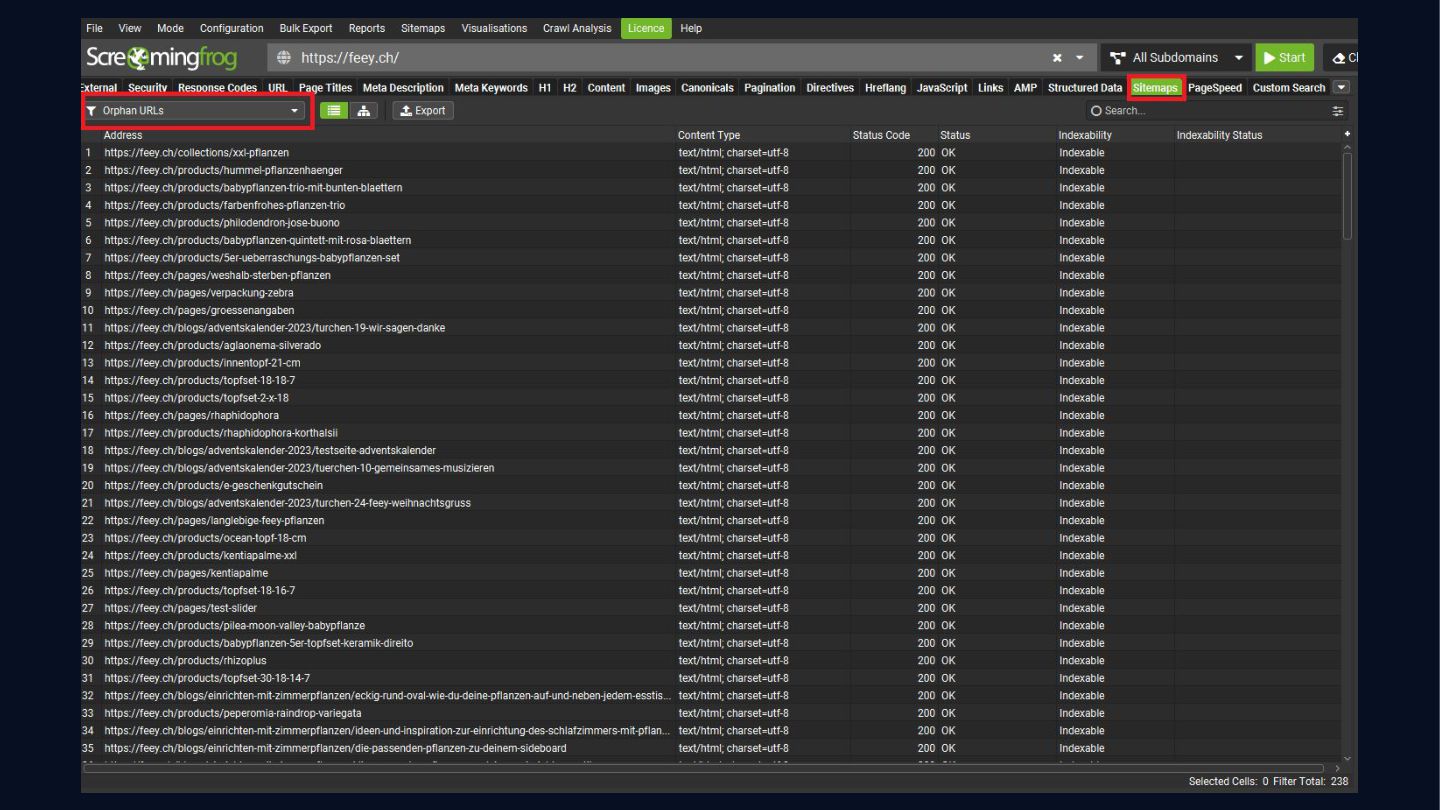The image size is (1440, 810).
Task: Open the All Subdomains crawl mode dropdown
Action: 1177,58
